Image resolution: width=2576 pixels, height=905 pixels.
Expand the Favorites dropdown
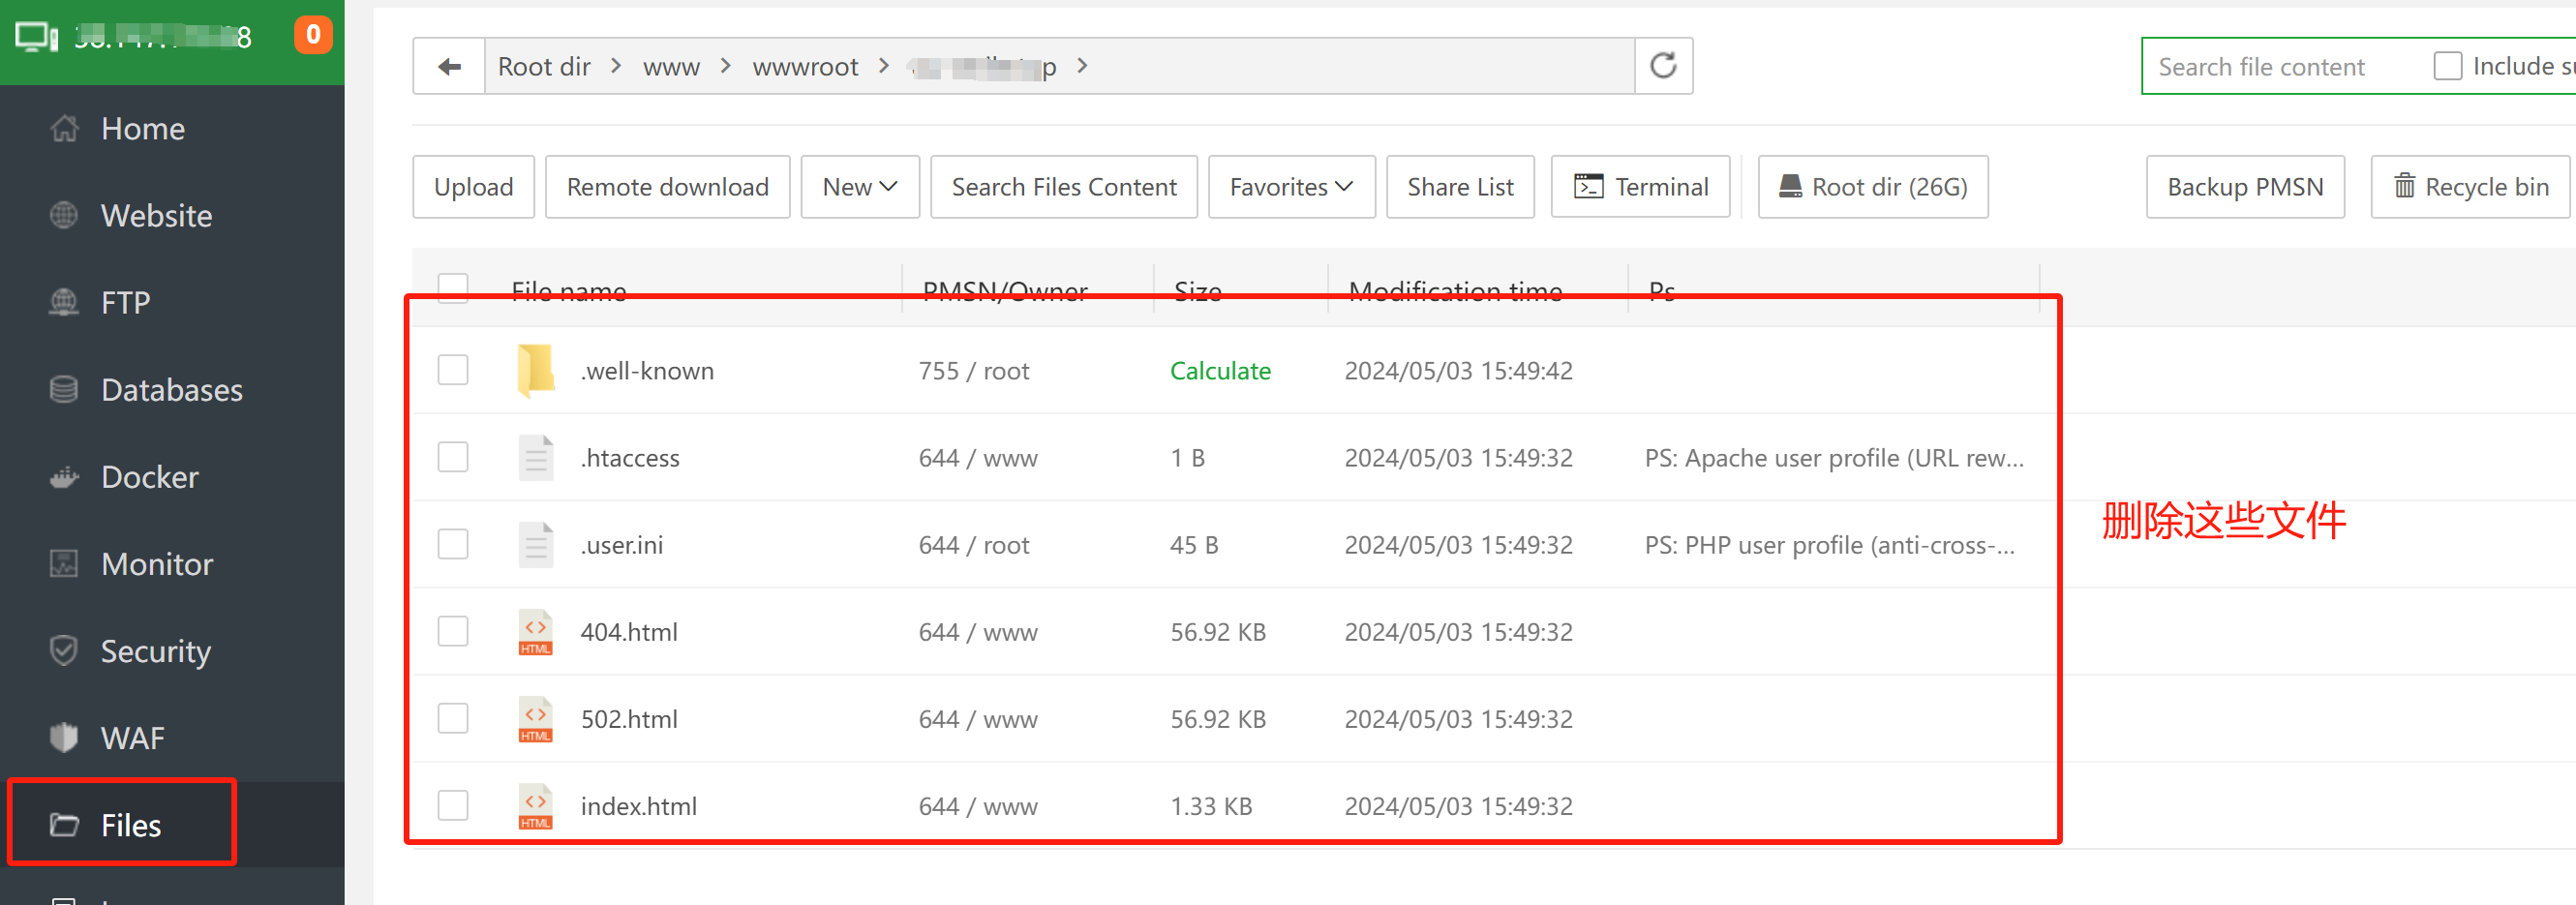(x=1291, y=187)
